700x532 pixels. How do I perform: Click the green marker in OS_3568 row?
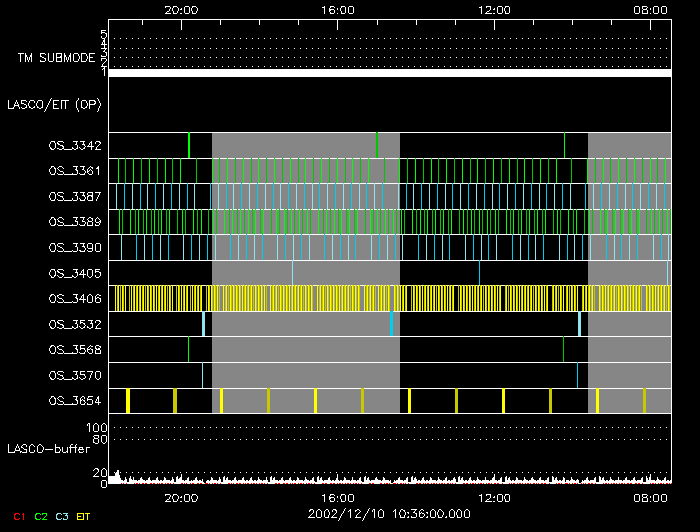[189, 349]
